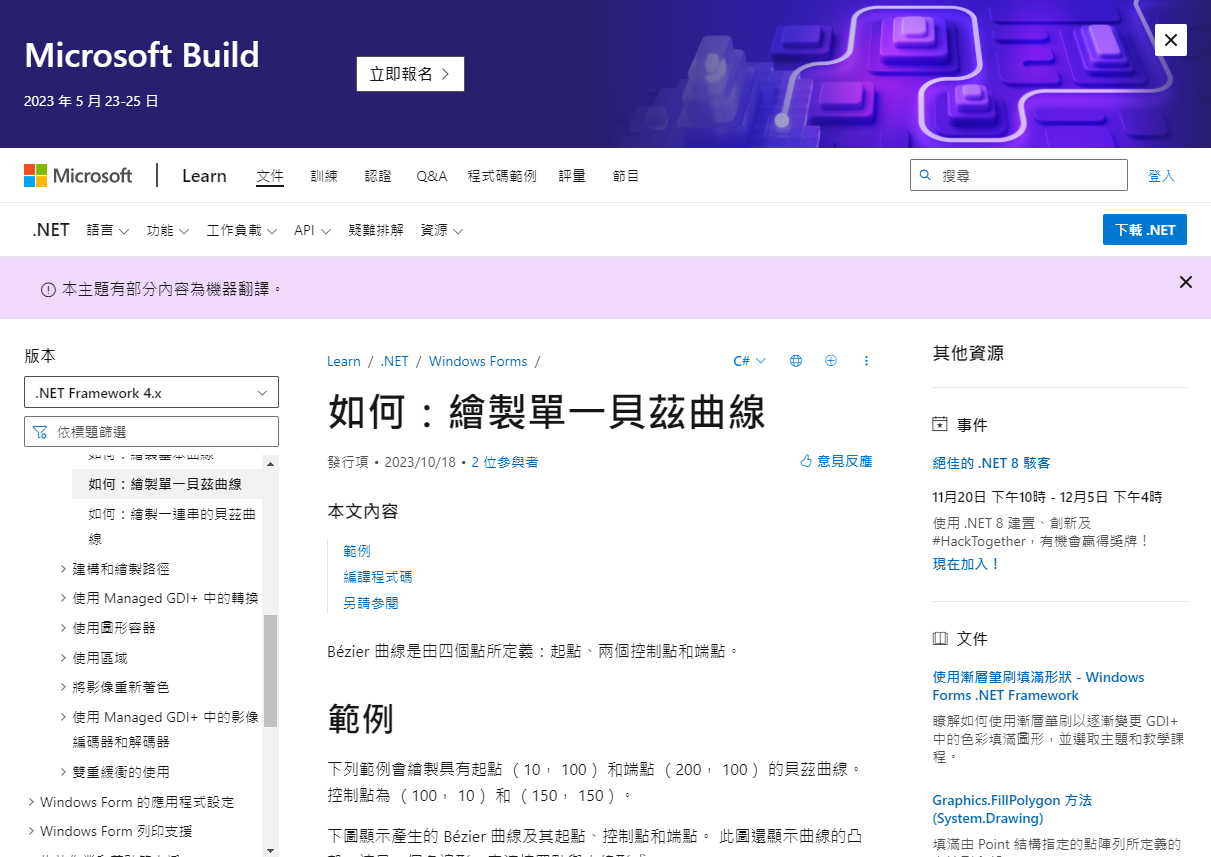Click the 下載 .NET button
The width and height of the screenshot is (1211, 857).
tap(1145, 229)
